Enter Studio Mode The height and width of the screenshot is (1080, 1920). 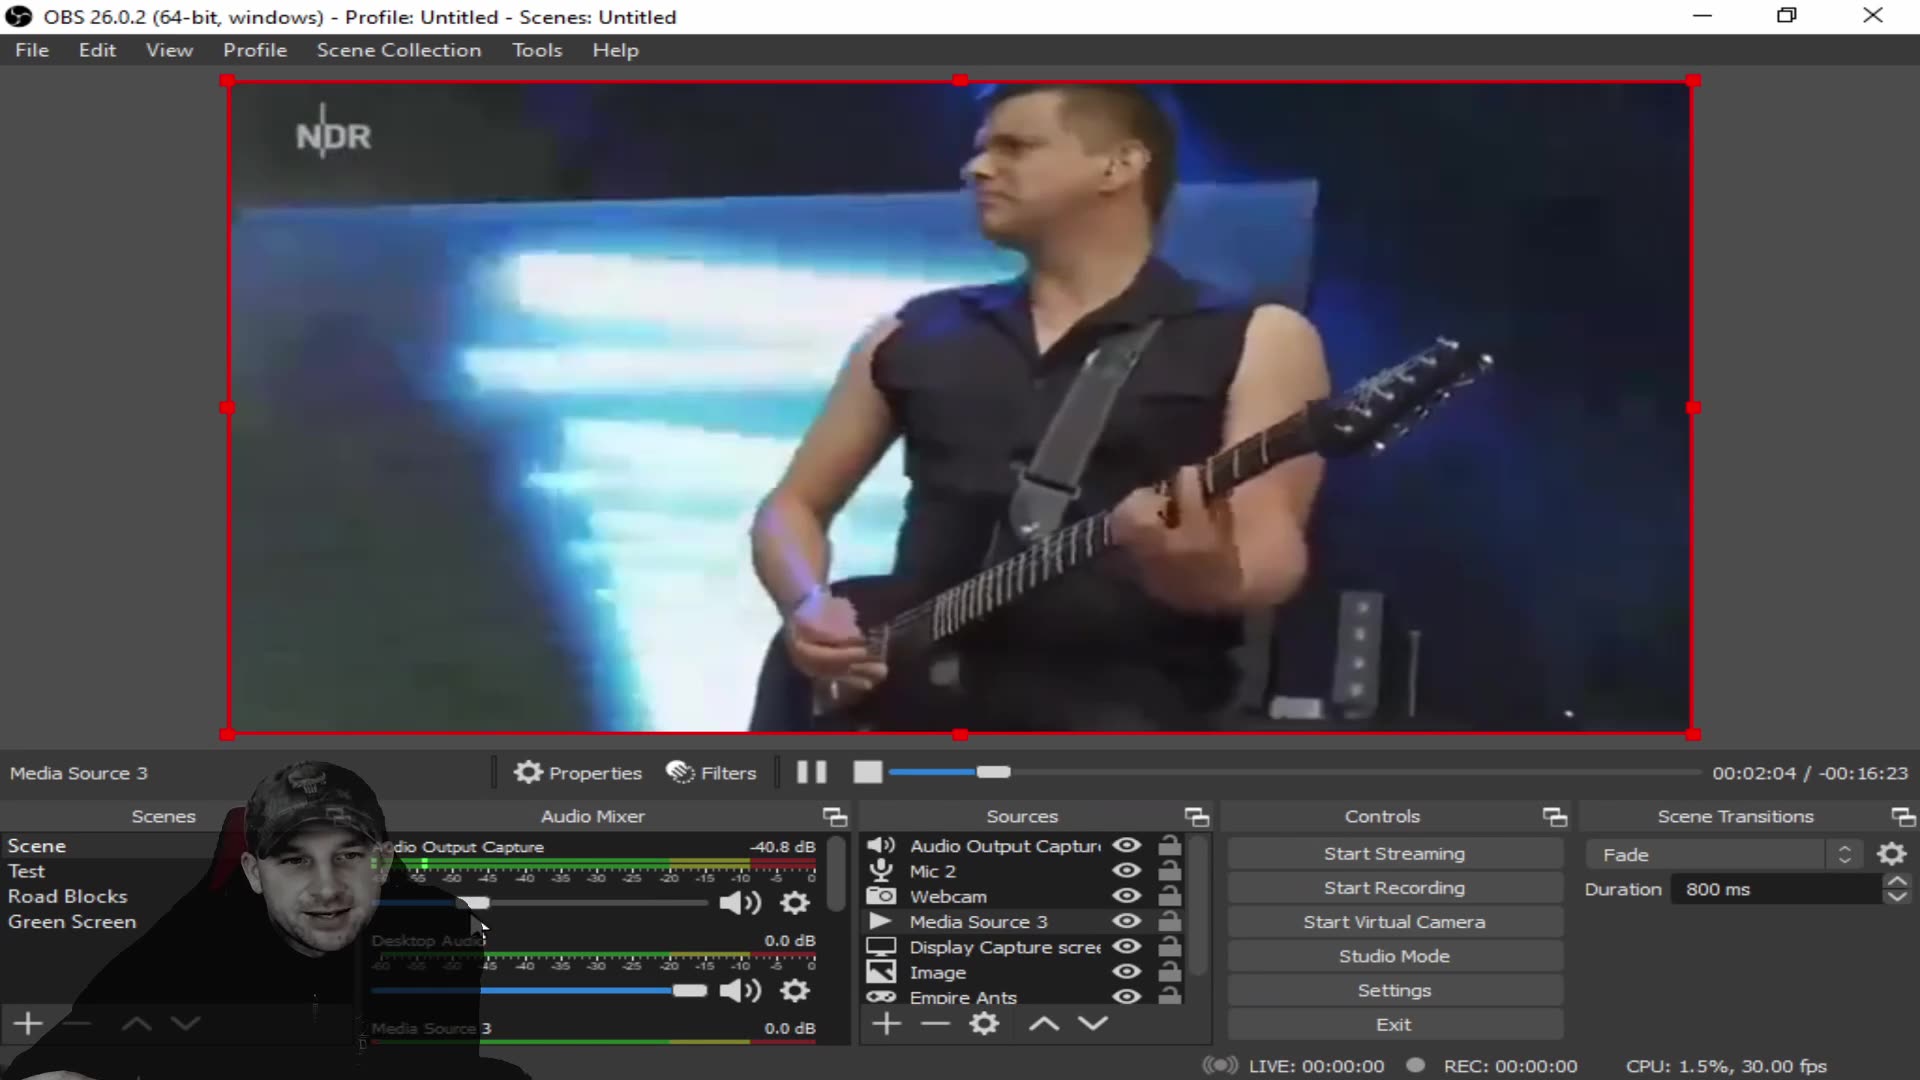1393,955
